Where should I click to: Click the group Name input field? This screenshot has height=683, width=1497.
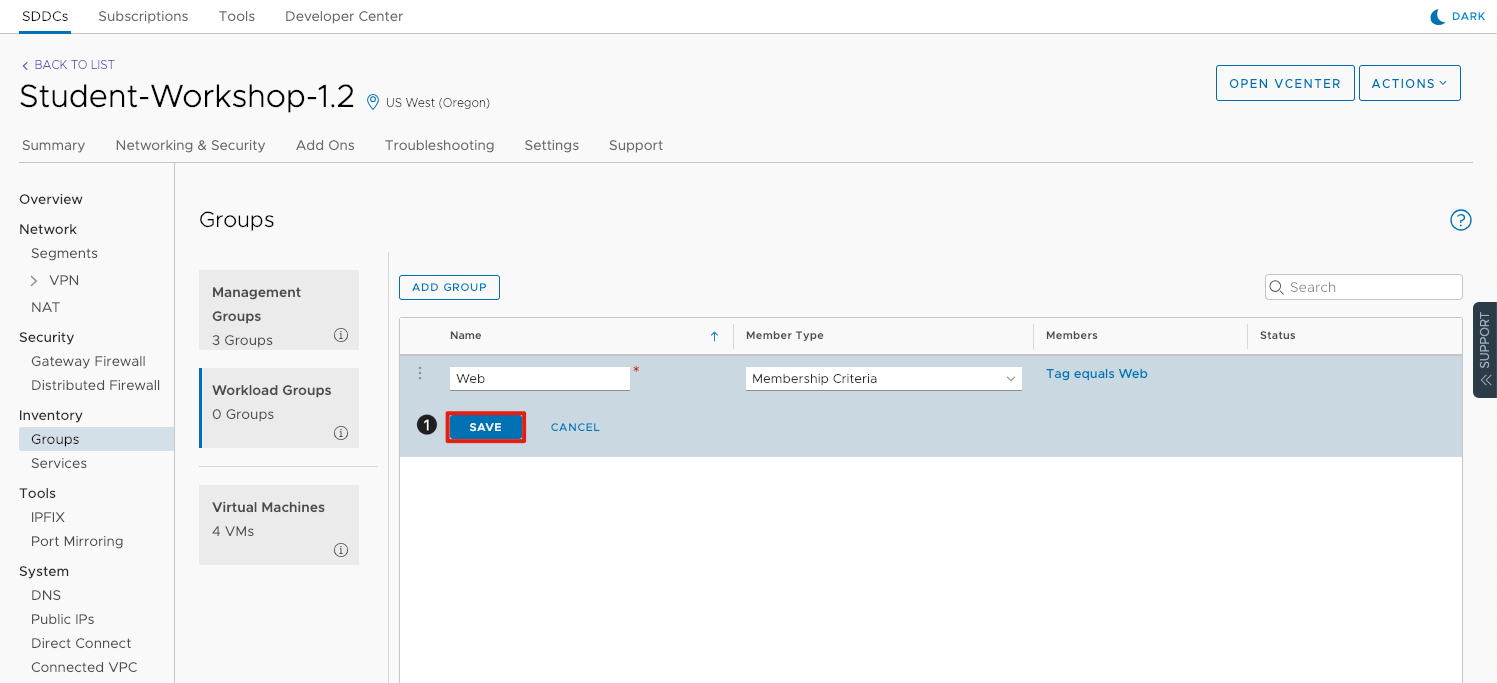539,379
